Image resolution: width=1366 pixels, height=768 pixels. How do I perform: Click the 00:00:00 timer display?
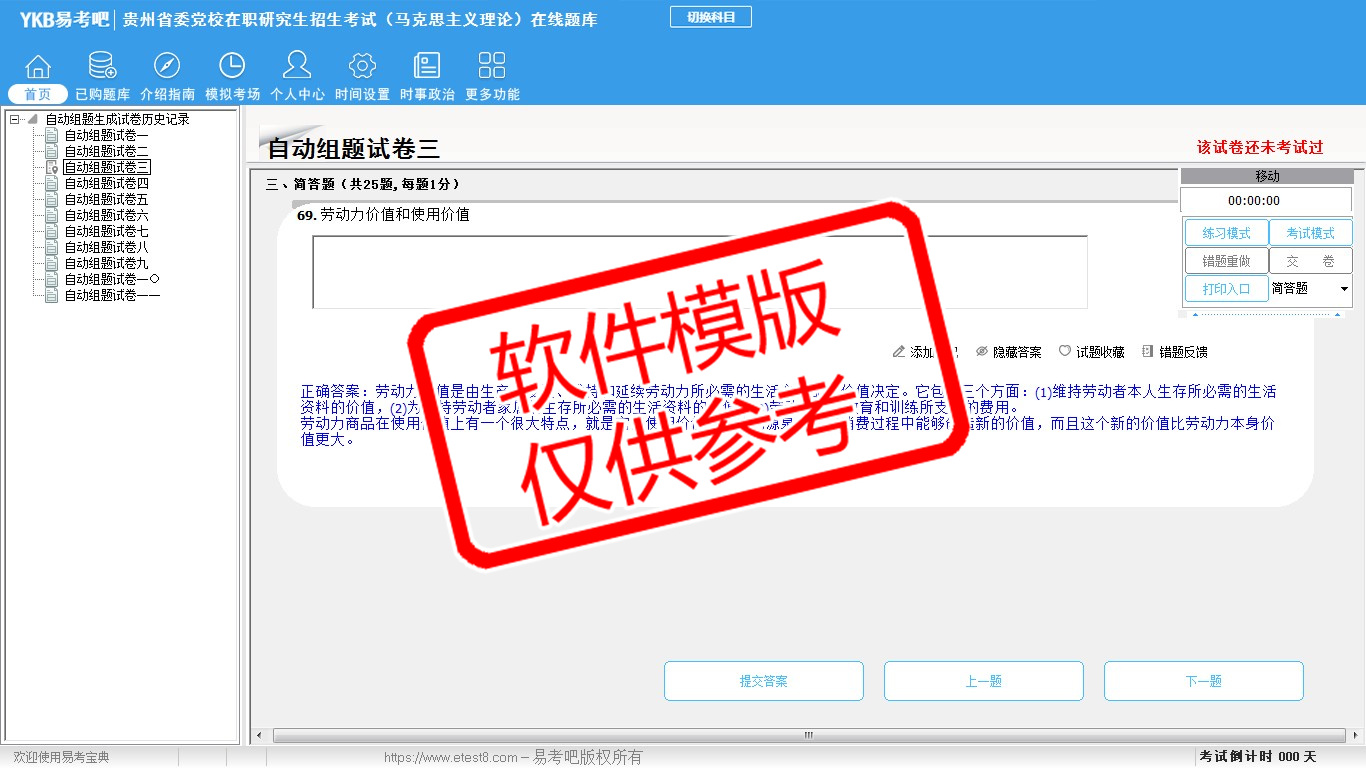click(1266, 201)
